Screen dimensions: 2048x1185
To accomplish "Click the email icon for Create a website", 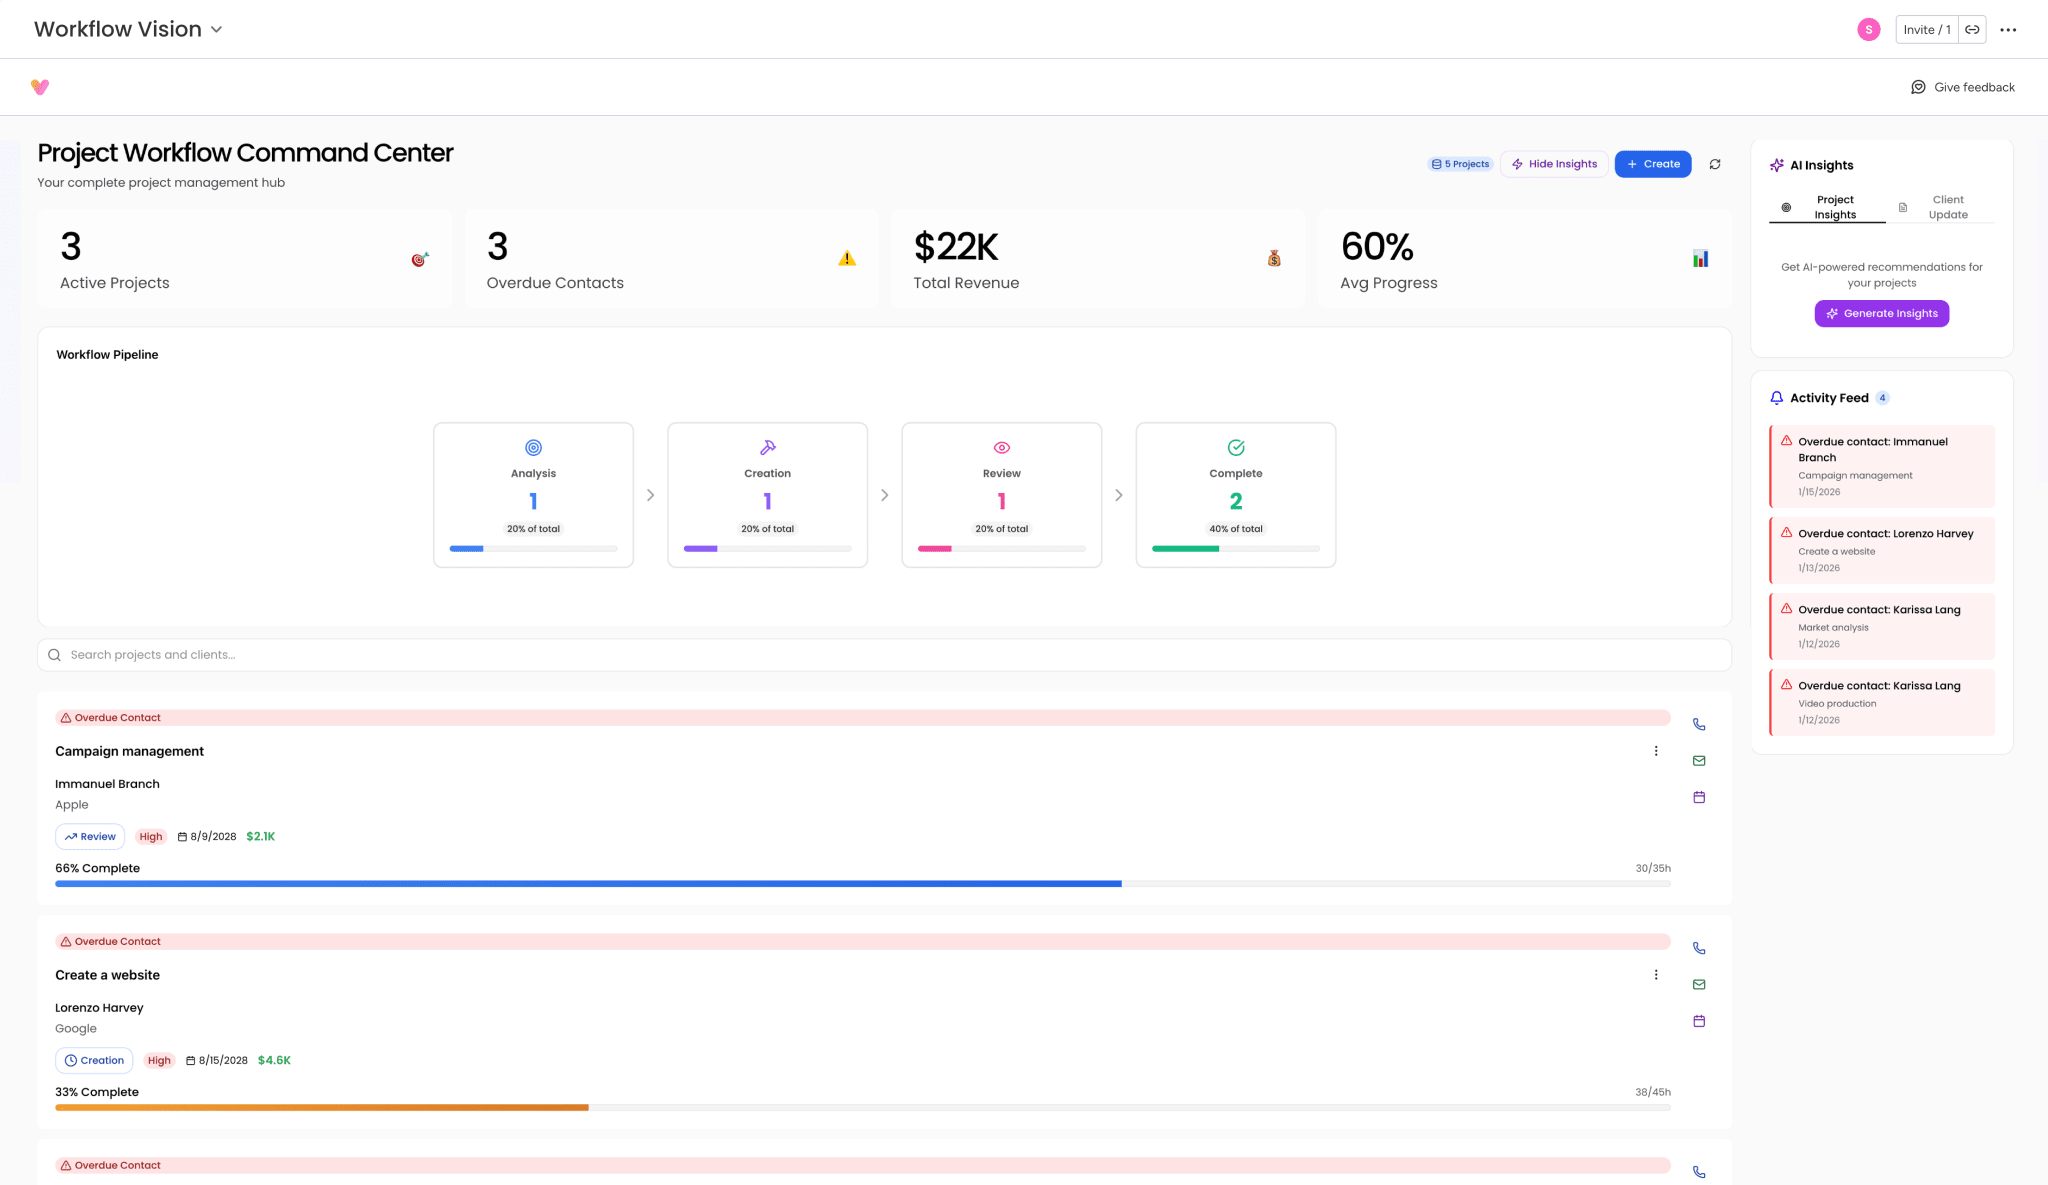I will tap(1698, 985).
